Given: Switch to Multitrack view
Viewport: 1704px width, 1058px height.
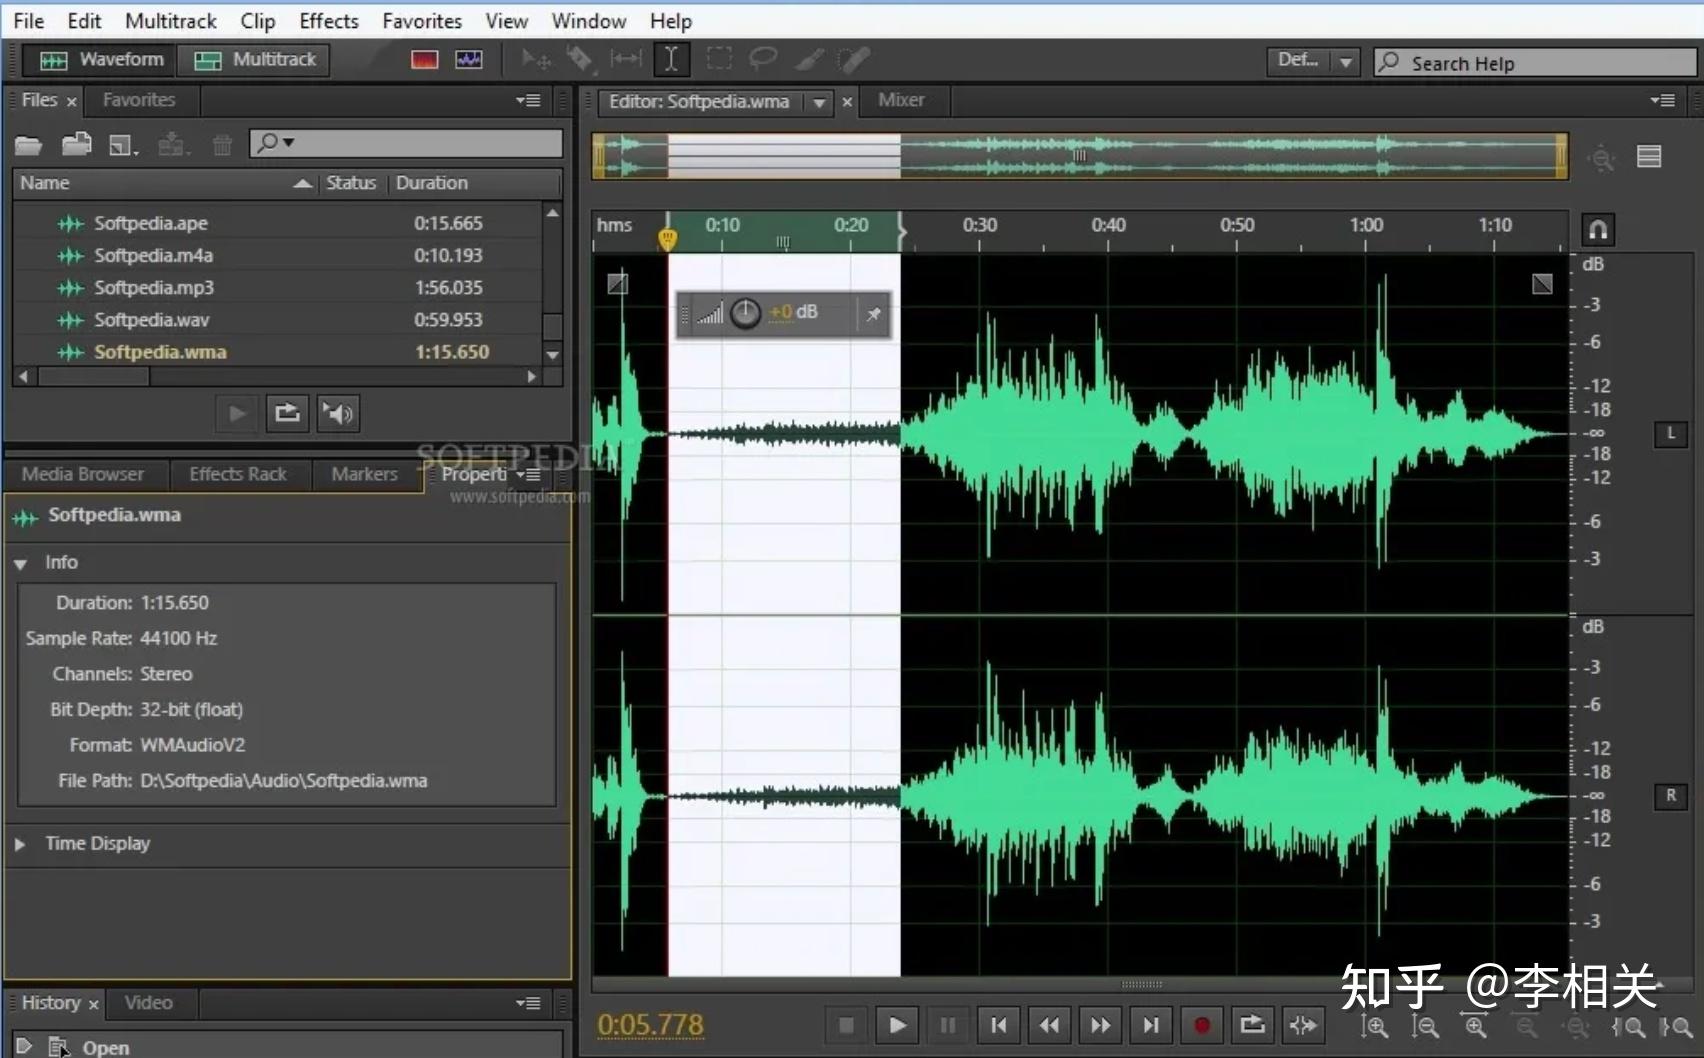Looking at the screenshot, I should [x=254, y=60].
